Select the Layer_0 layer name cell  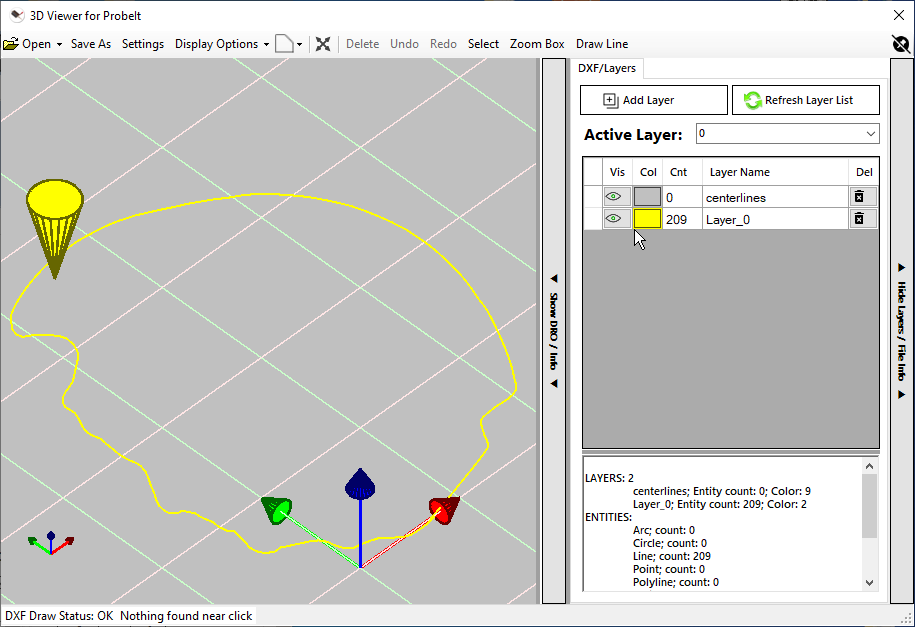click(775, 220)
